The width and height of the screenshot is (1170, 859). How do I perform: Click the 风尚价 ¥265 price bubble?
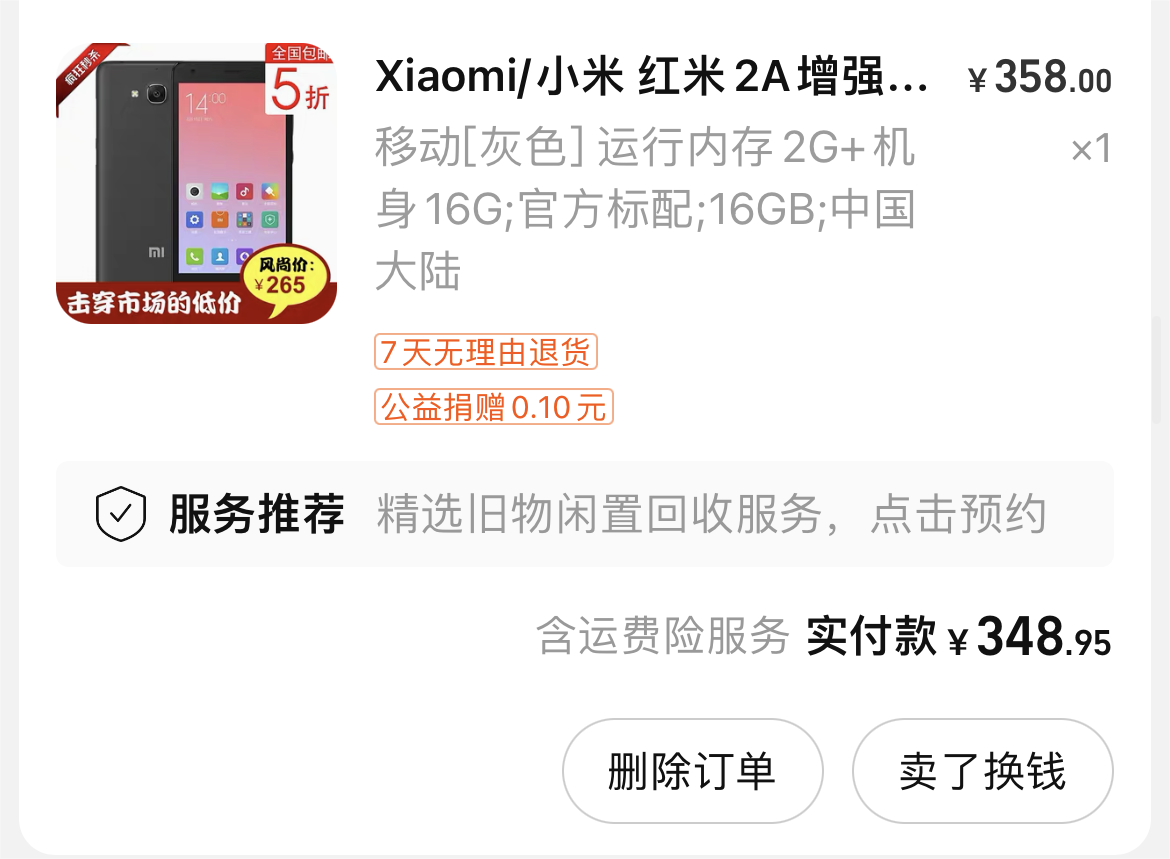point(286,278)
